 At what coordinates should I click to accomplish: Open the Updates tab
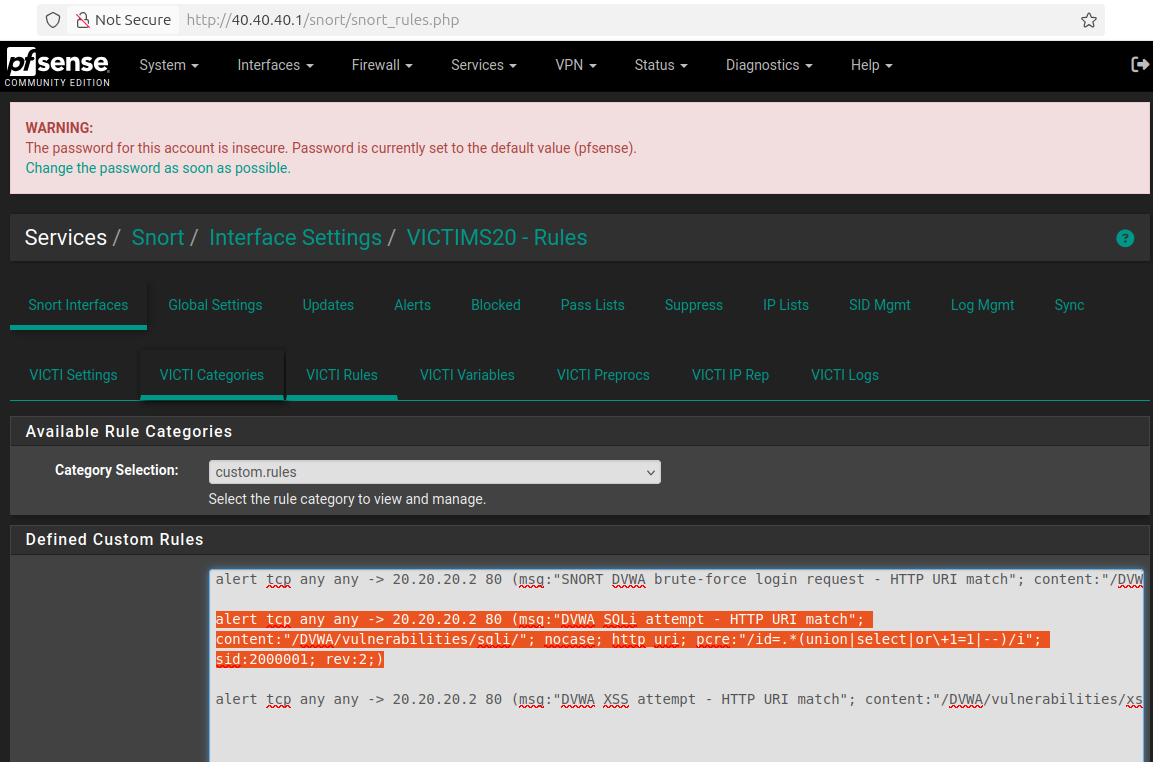328,305
